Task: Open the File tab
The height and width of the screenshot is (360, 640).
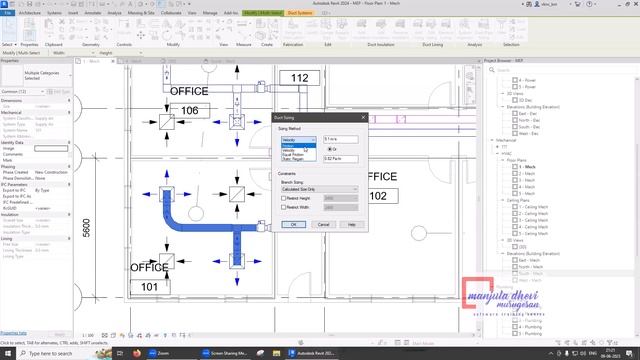Action: point(8,13)
